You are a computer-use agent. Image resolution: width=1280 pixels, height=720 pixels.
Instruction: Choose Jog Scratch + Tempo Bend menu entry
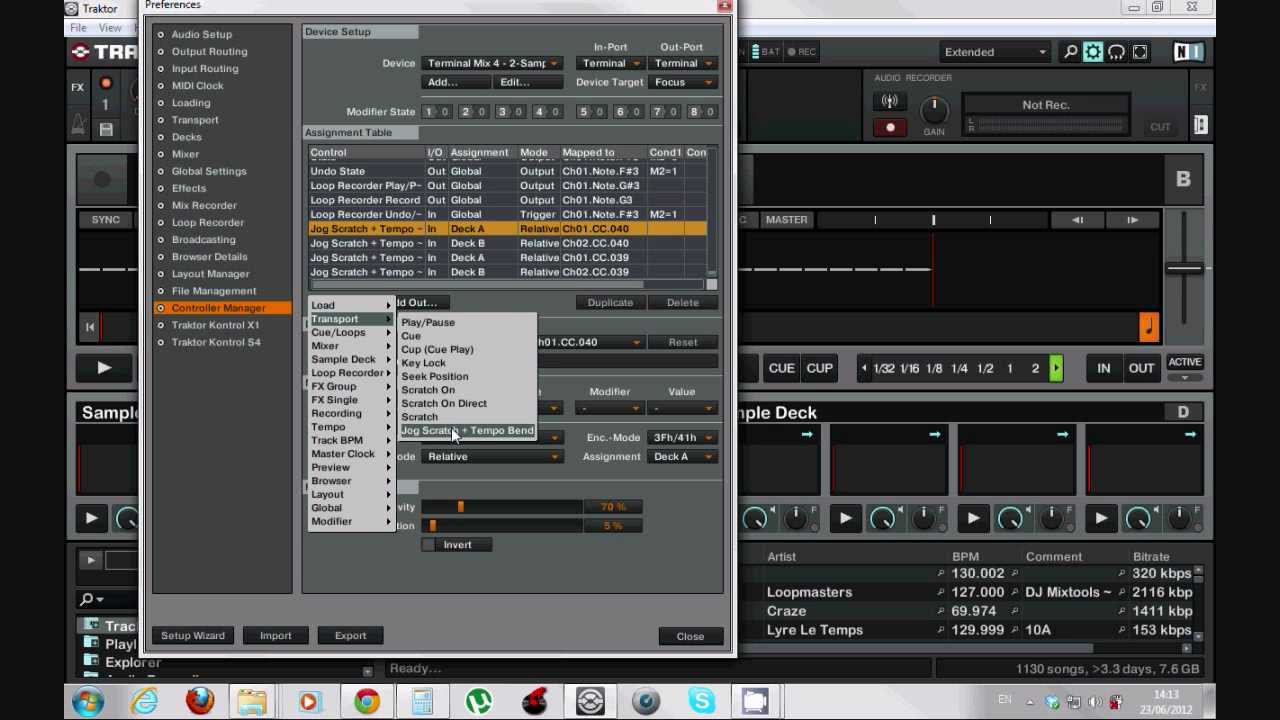point(467,431)
